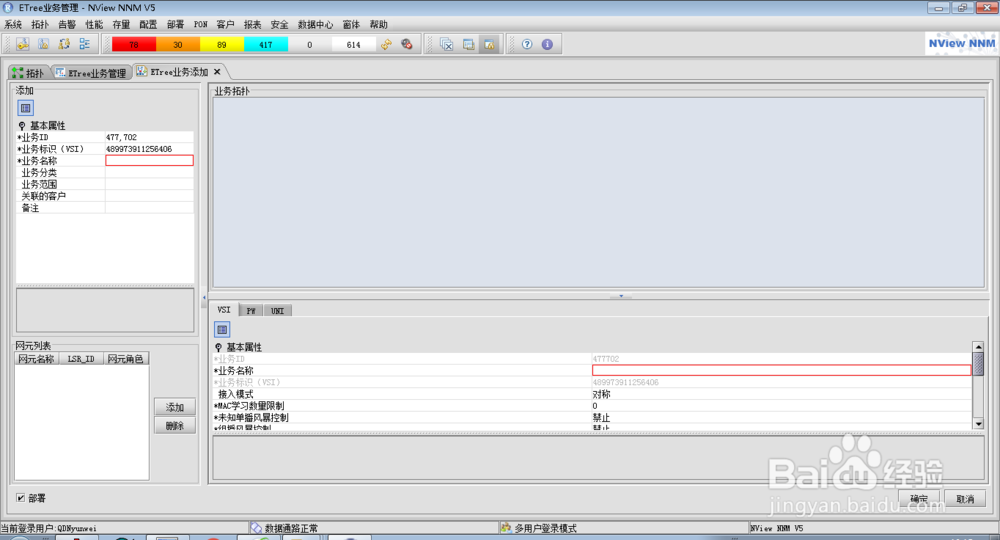This screenshot has width=1000, height=540.
Task: Click the 业务分类 value cell
Action: tap(149, 173)
